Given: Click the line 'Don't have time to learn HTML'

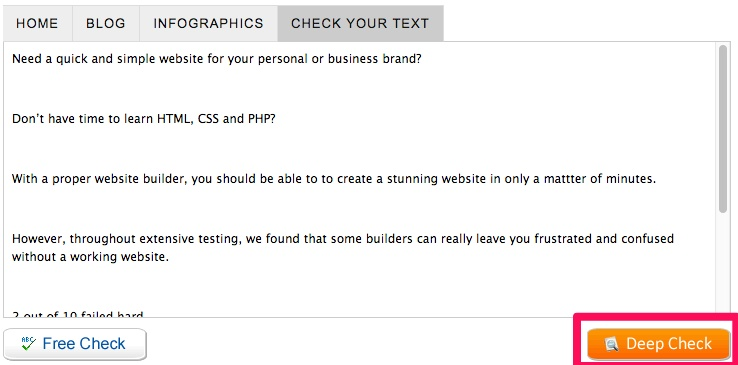Looking at the screenshot, I should pyautogui.click(x=144, y=119).
